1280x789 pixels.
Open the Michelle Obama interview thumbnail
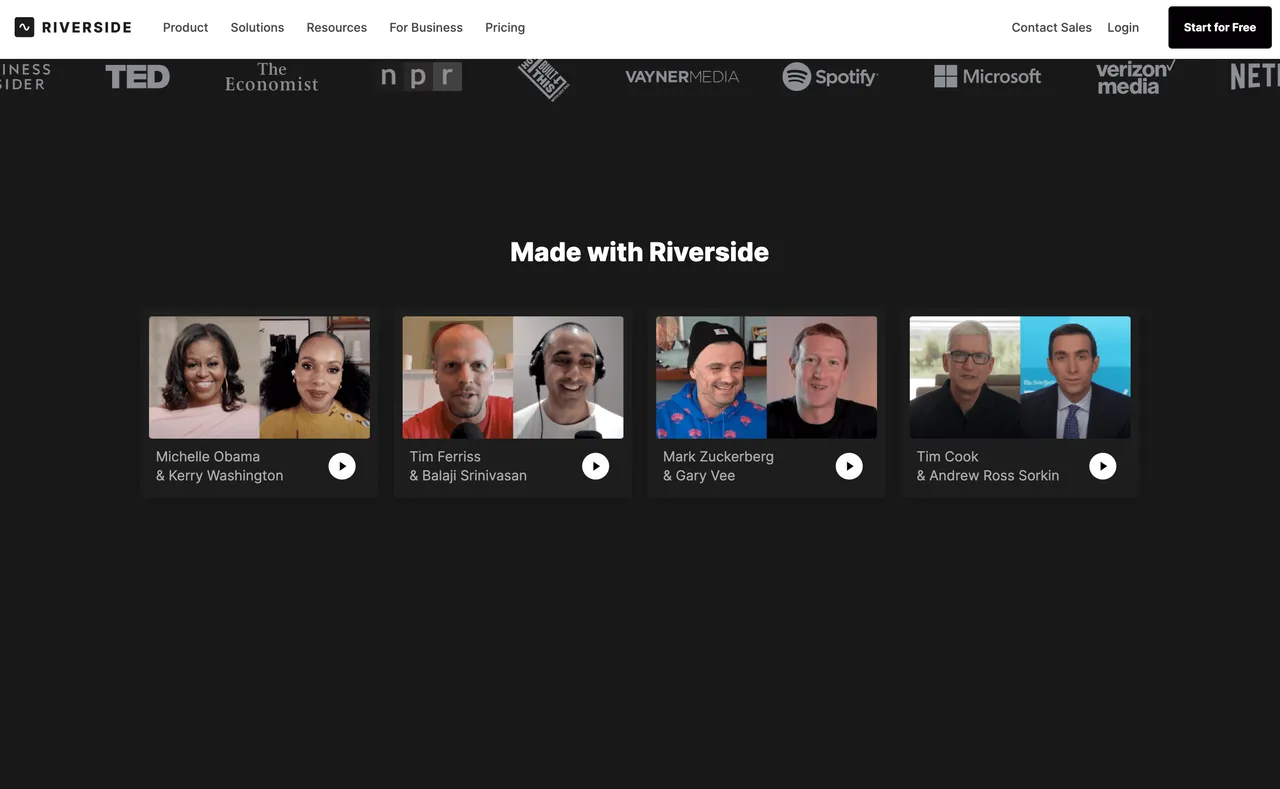pos(259,378)
